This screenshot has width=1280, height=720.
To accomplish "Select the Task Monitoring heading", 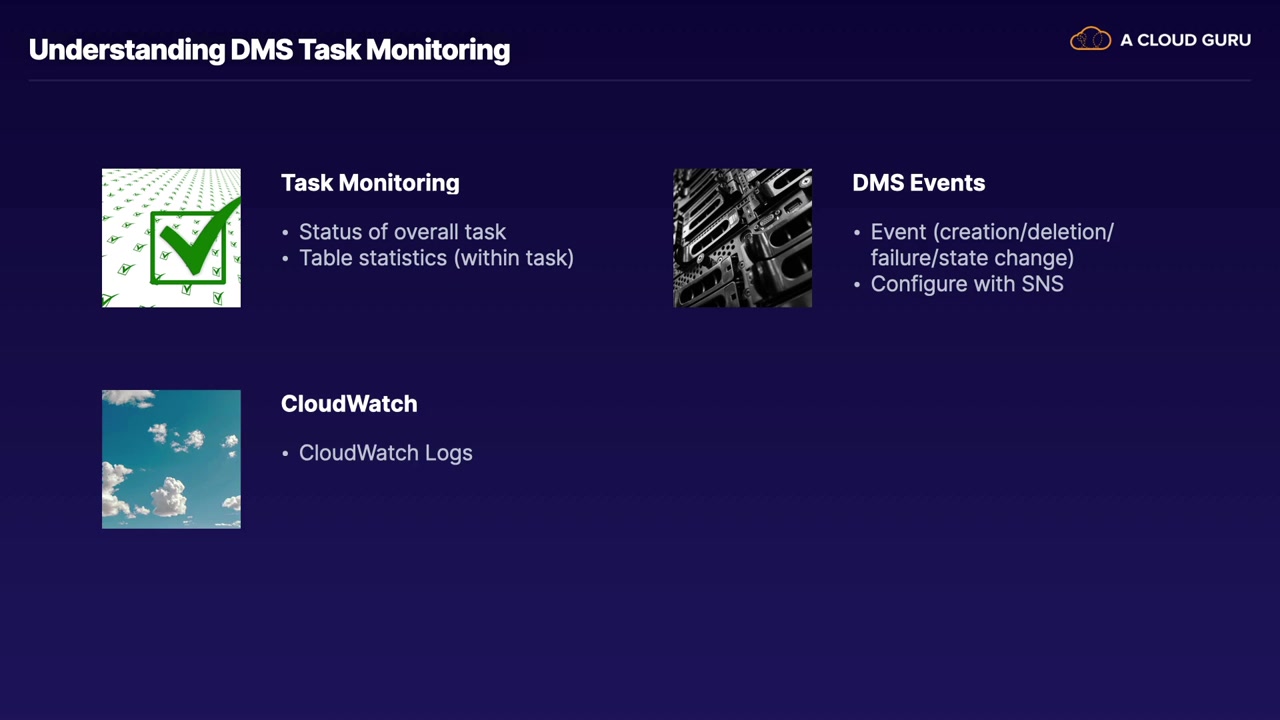I will 370,183.
